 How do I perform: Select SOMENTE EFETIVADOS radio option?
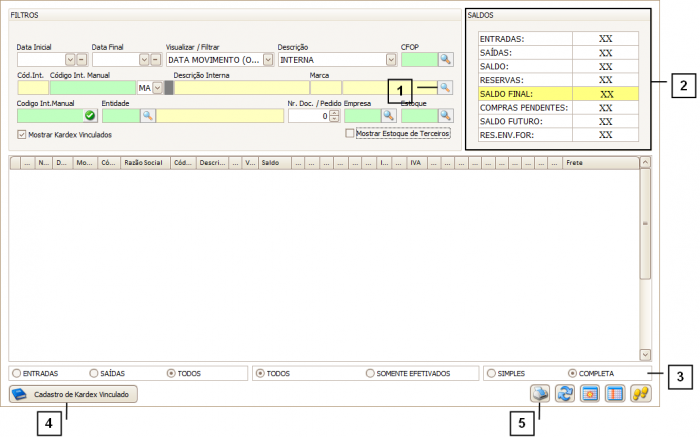(371, 373)
